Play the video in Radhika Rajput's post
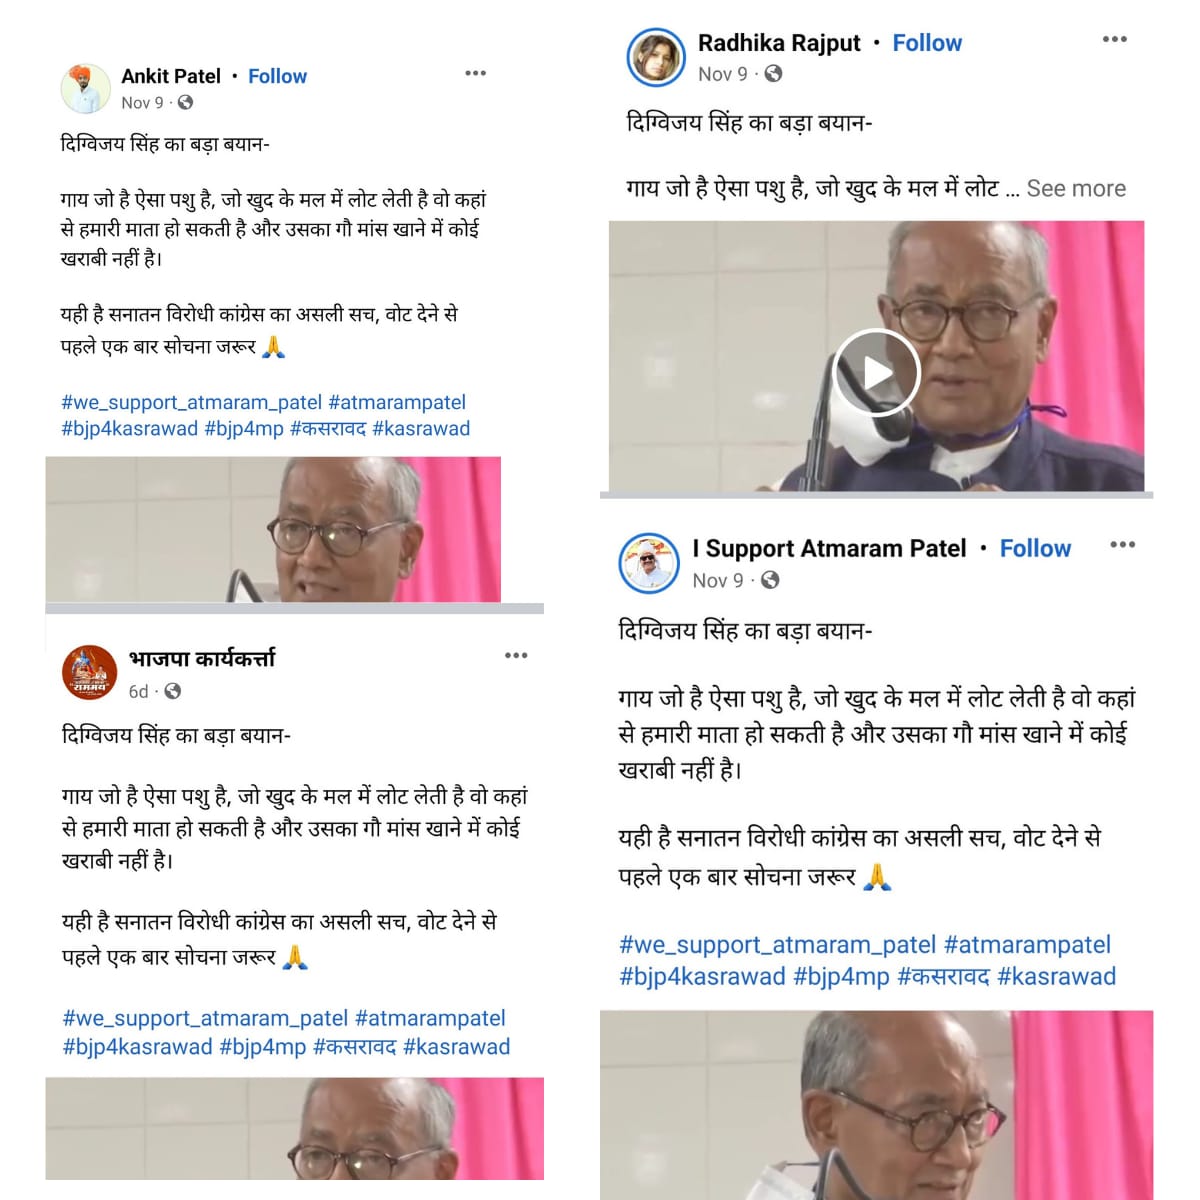The width and height of the screenshot is (1200, 1200). click(877, 372)
